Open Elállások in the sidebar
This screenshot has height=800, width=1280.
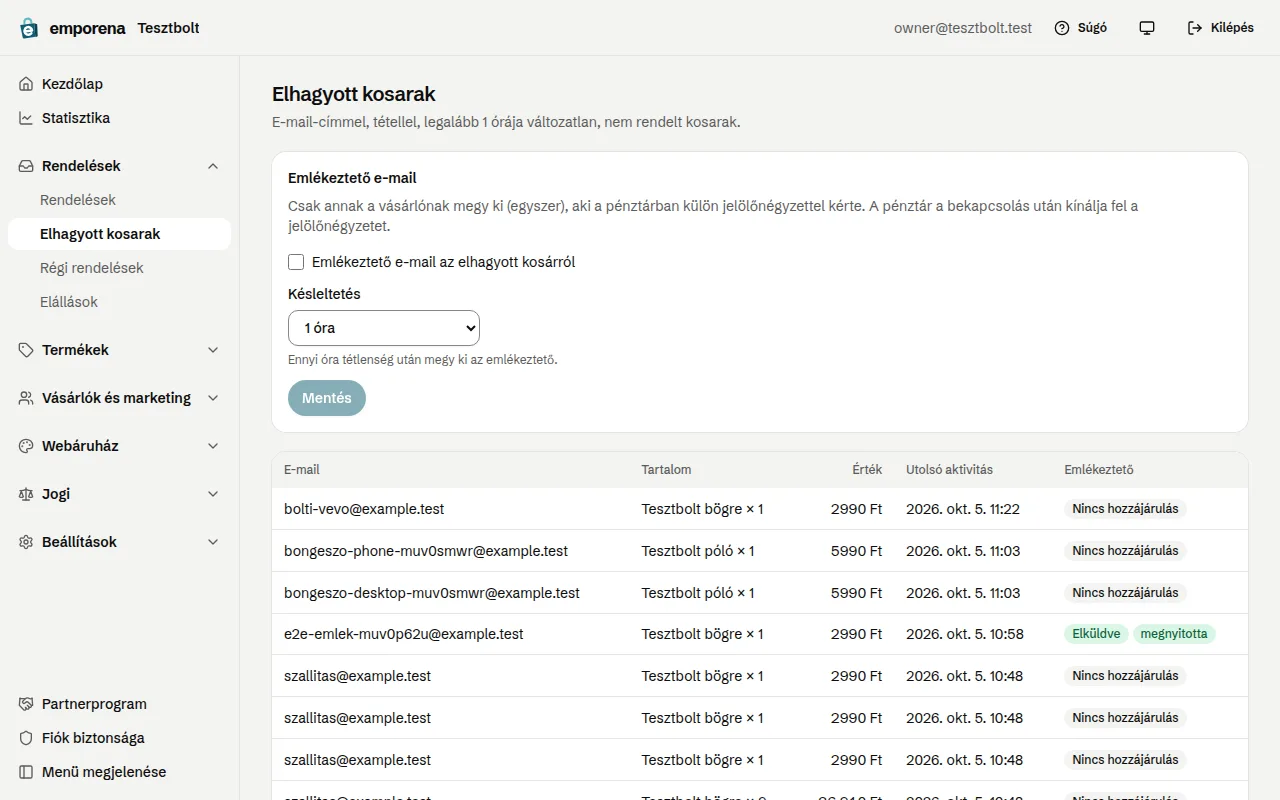tap(119, 302)
